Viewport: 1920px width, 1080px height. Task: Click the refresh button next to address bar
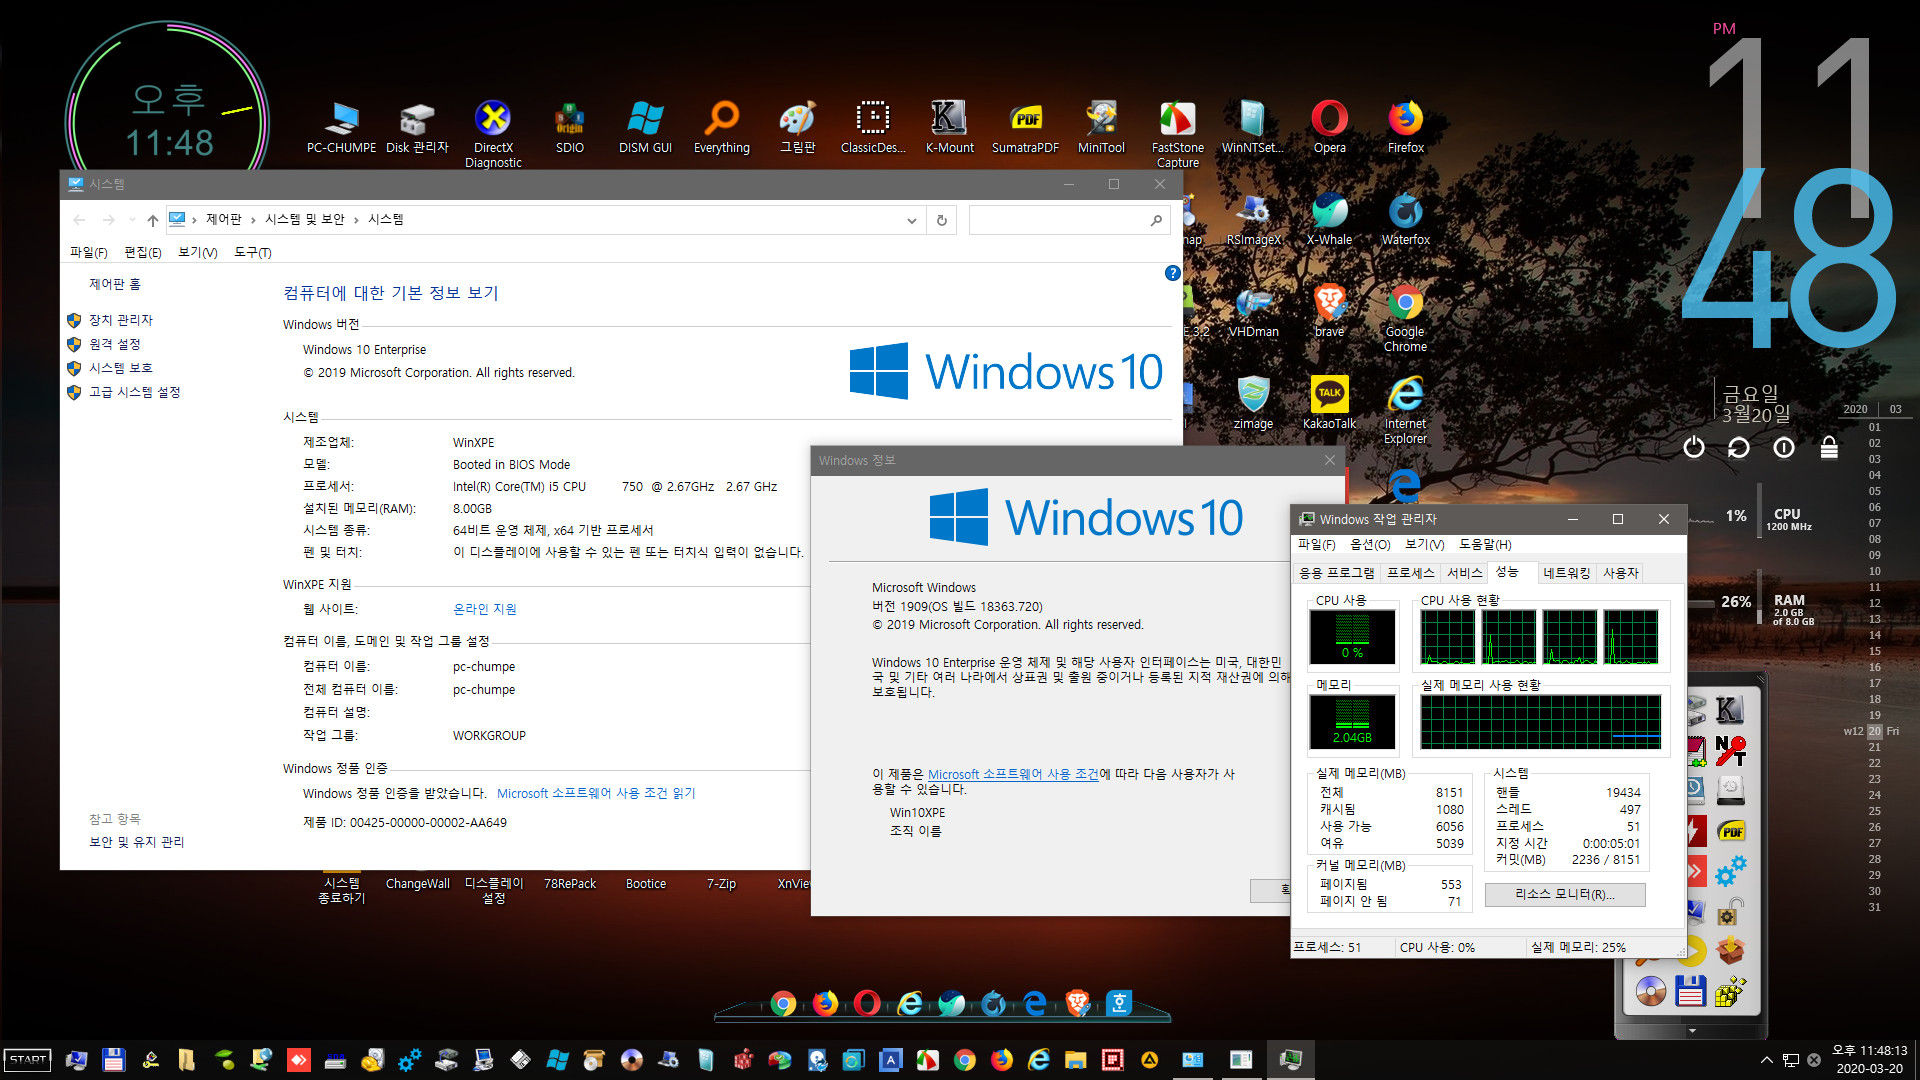(x=941, y=220)
